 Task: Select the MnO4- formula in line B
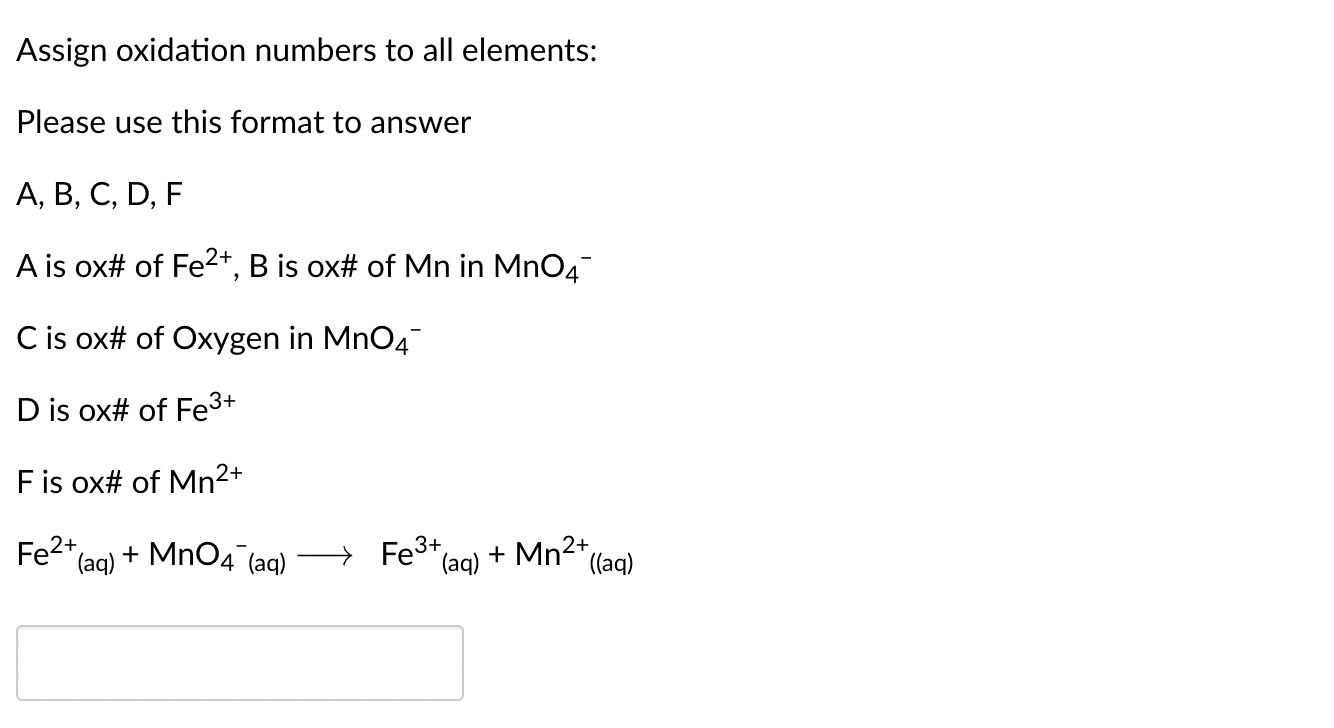tap(542, 266)
